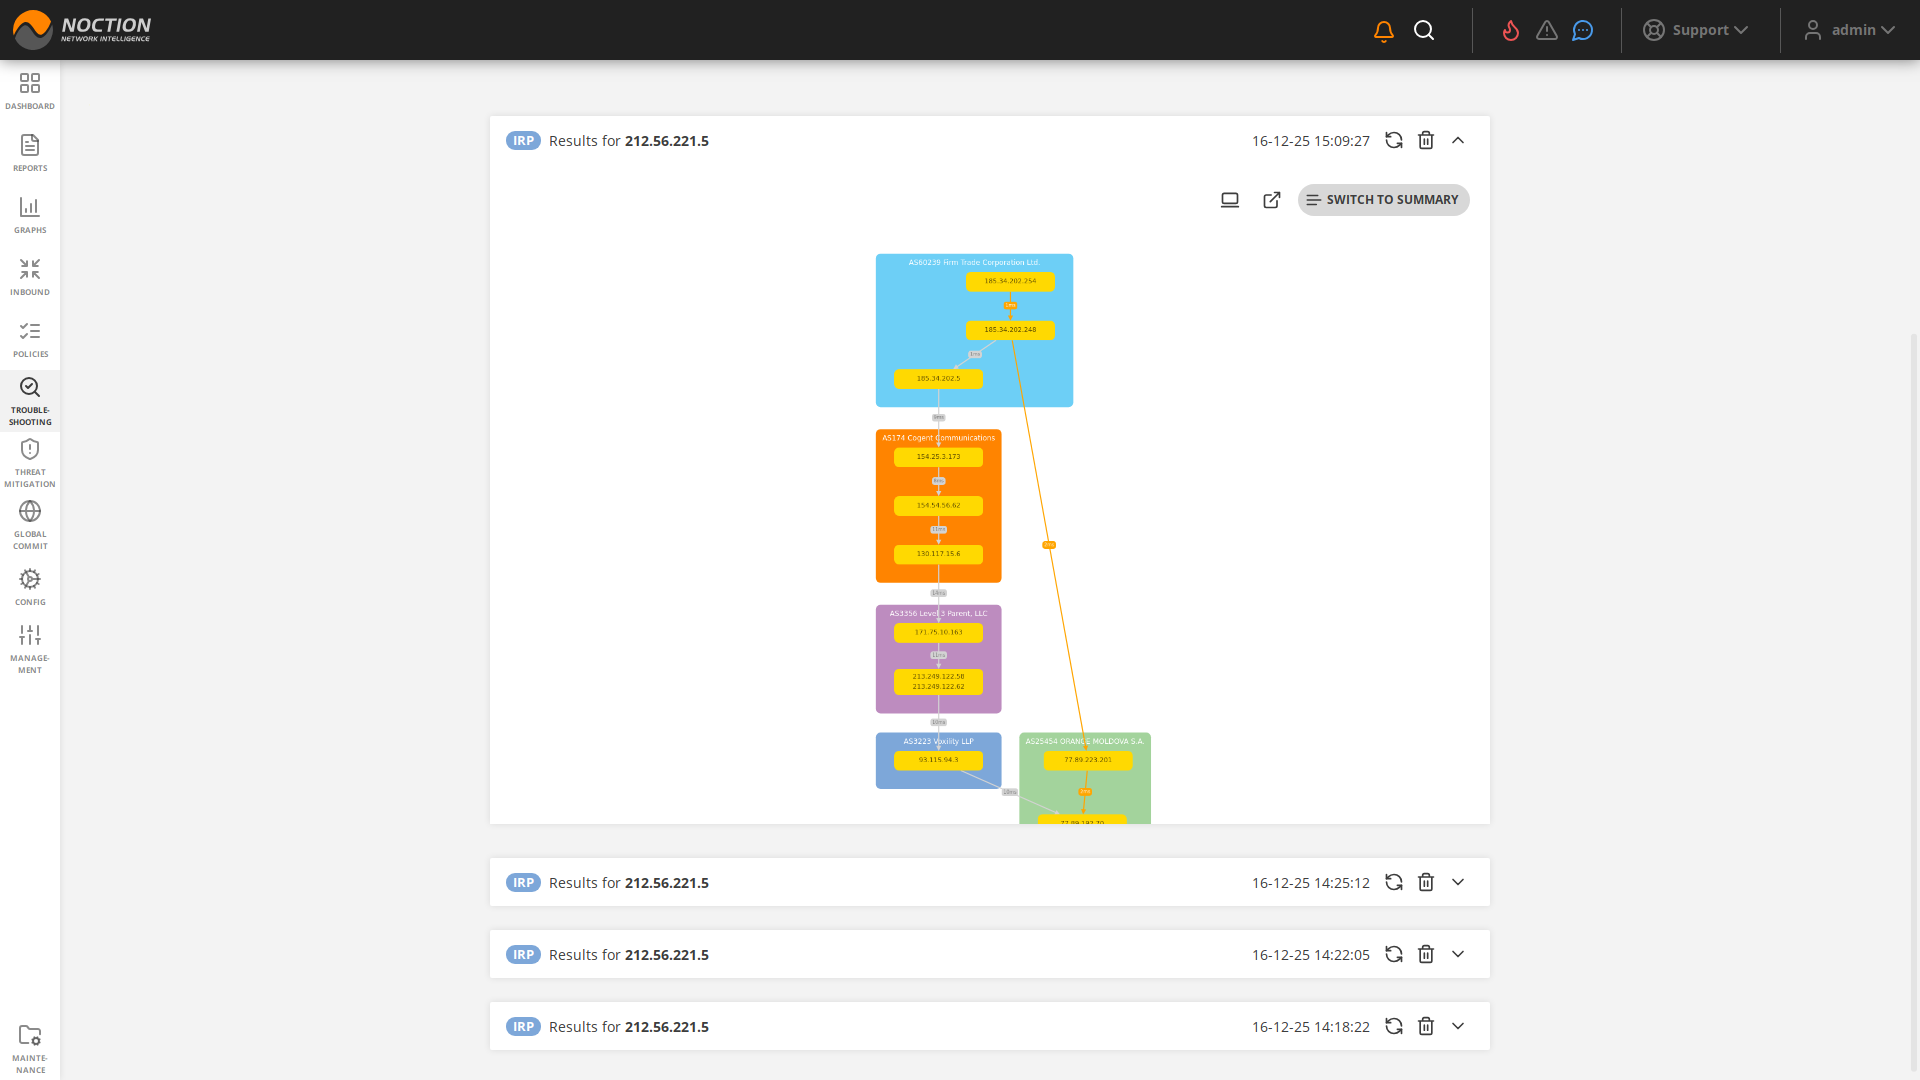Click the fullscreen laptop icon
Screen dimensions: 1920x1080
1230,200
